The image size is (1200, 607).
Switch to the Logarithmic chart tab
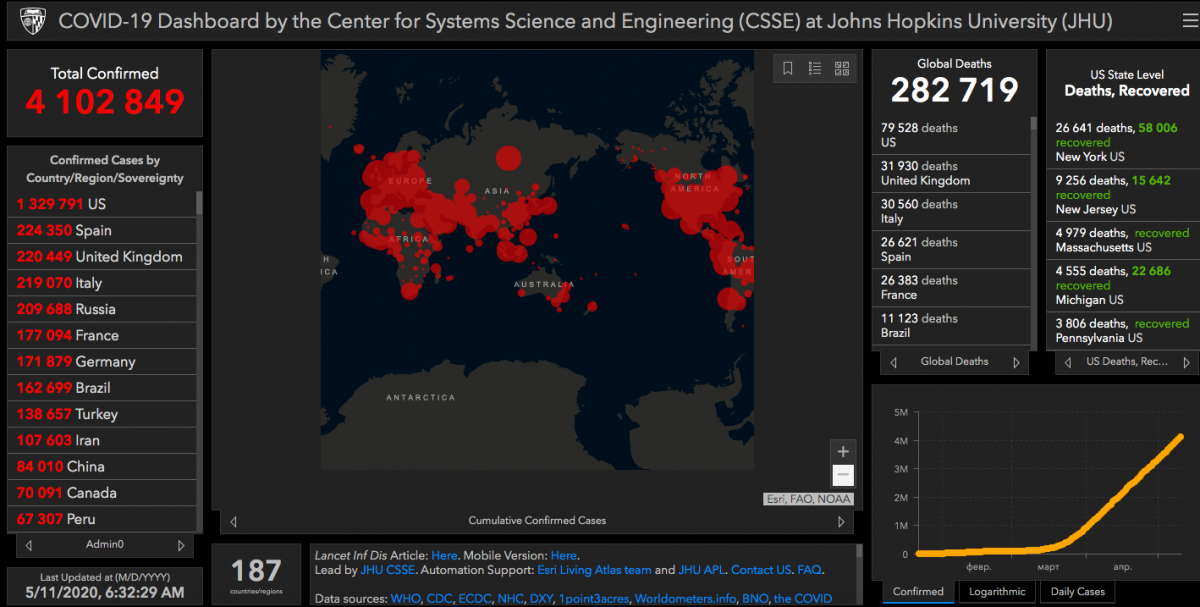click(x=997, y=592)
